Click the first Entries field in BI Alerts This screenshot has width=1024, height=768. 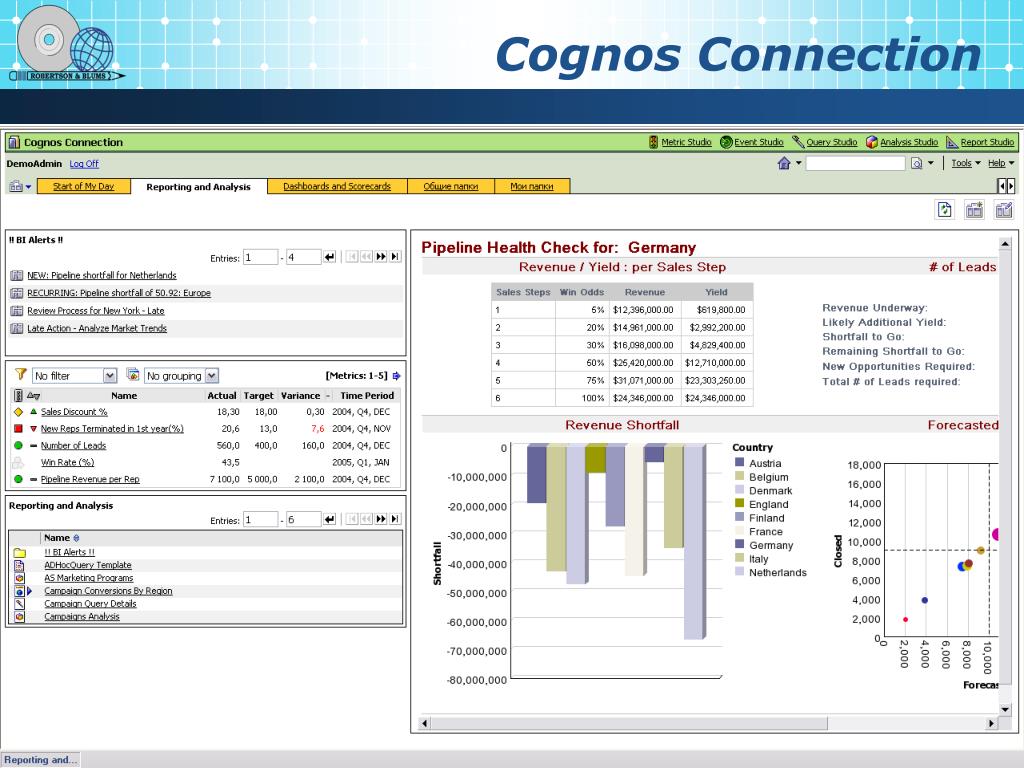tap(260, 257)
